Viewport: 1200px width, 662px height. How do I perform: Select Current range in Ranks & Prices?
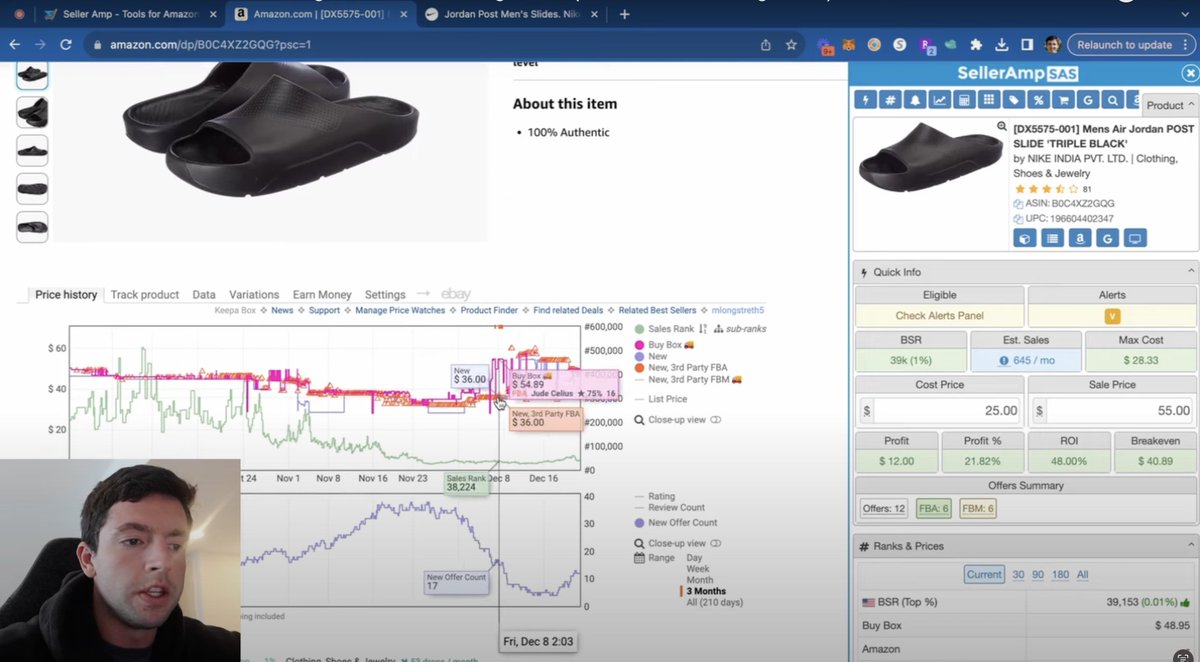coord(984,574)
